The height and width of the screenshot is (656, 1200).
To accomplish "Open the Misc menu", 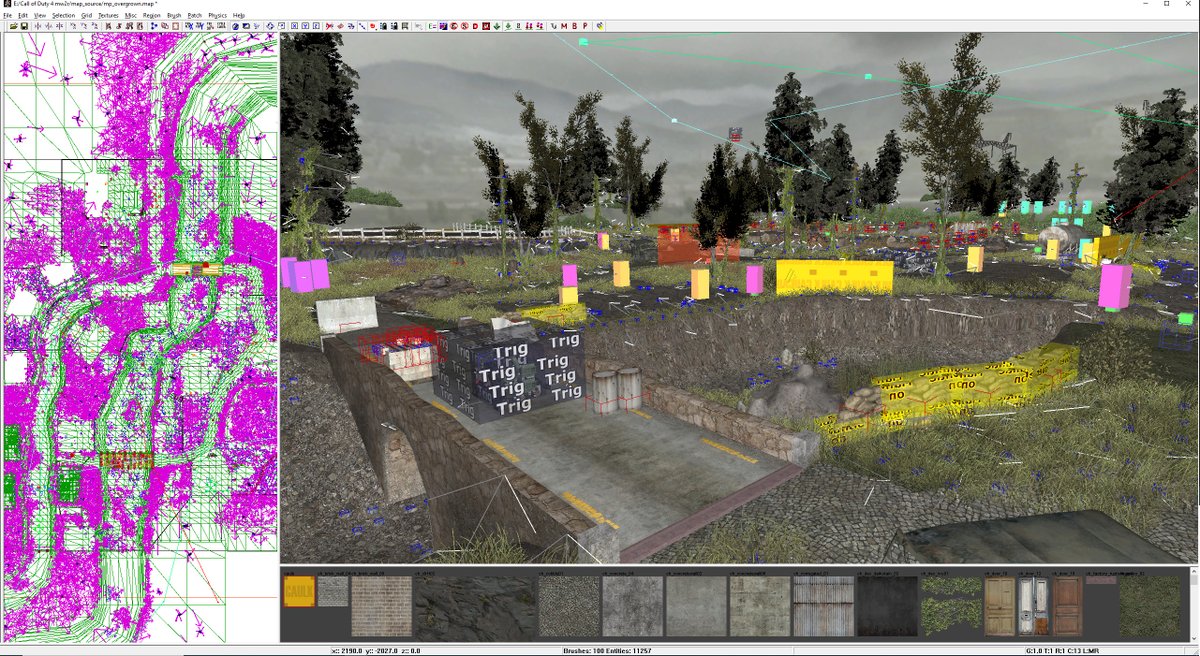I will [131, 16].
